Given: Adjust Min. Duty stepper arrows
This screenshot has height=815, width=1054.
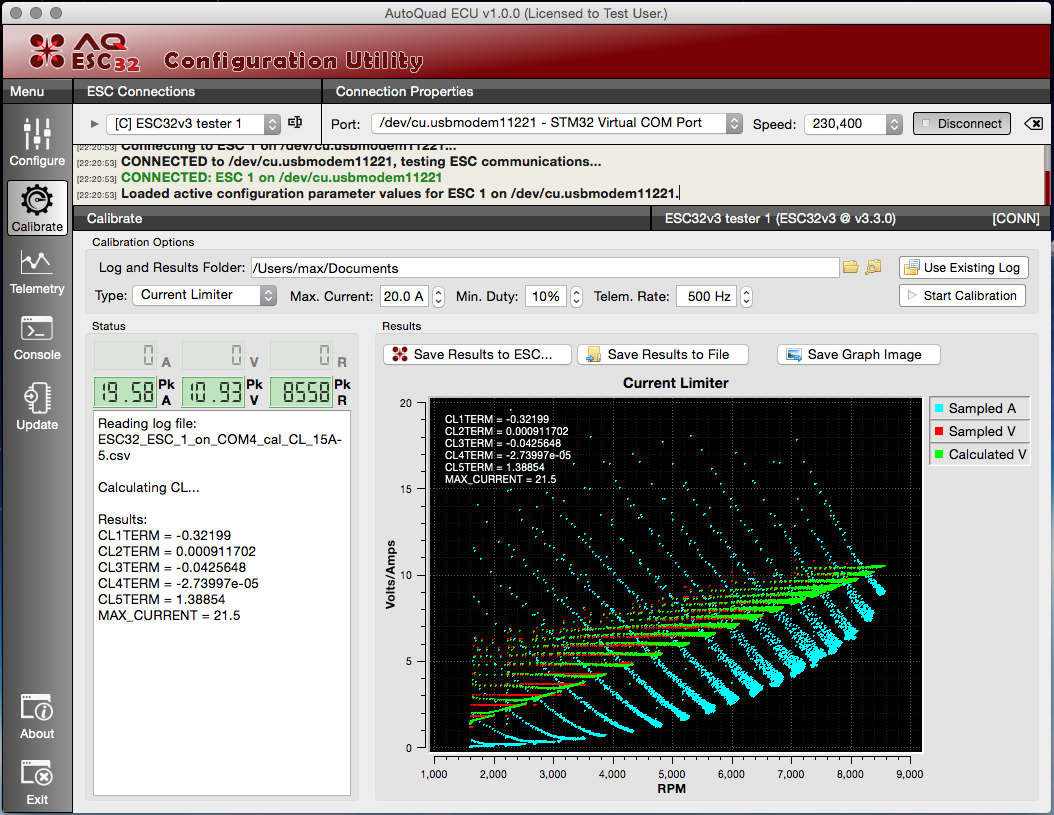Looking at the screenshot, I should pos(576,296).
